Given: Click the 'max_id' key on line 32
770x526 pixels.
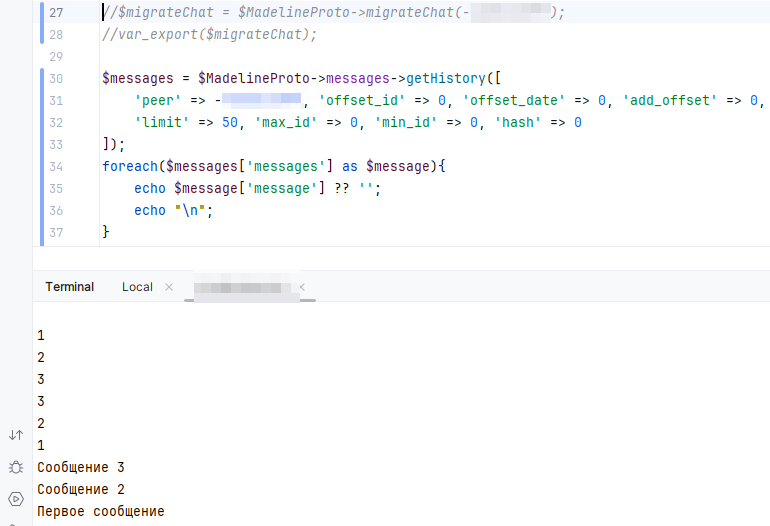Looking at the screenshot, I should [286, 122].
